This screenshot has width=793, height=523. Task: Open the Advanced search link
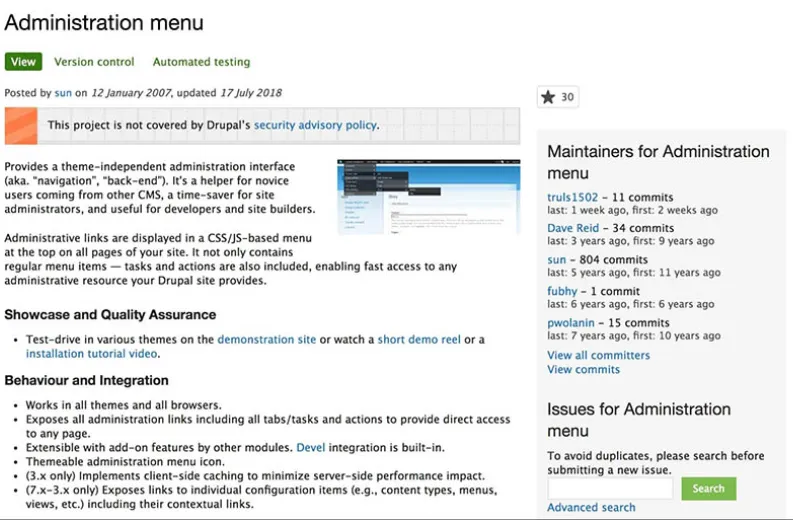591,507
